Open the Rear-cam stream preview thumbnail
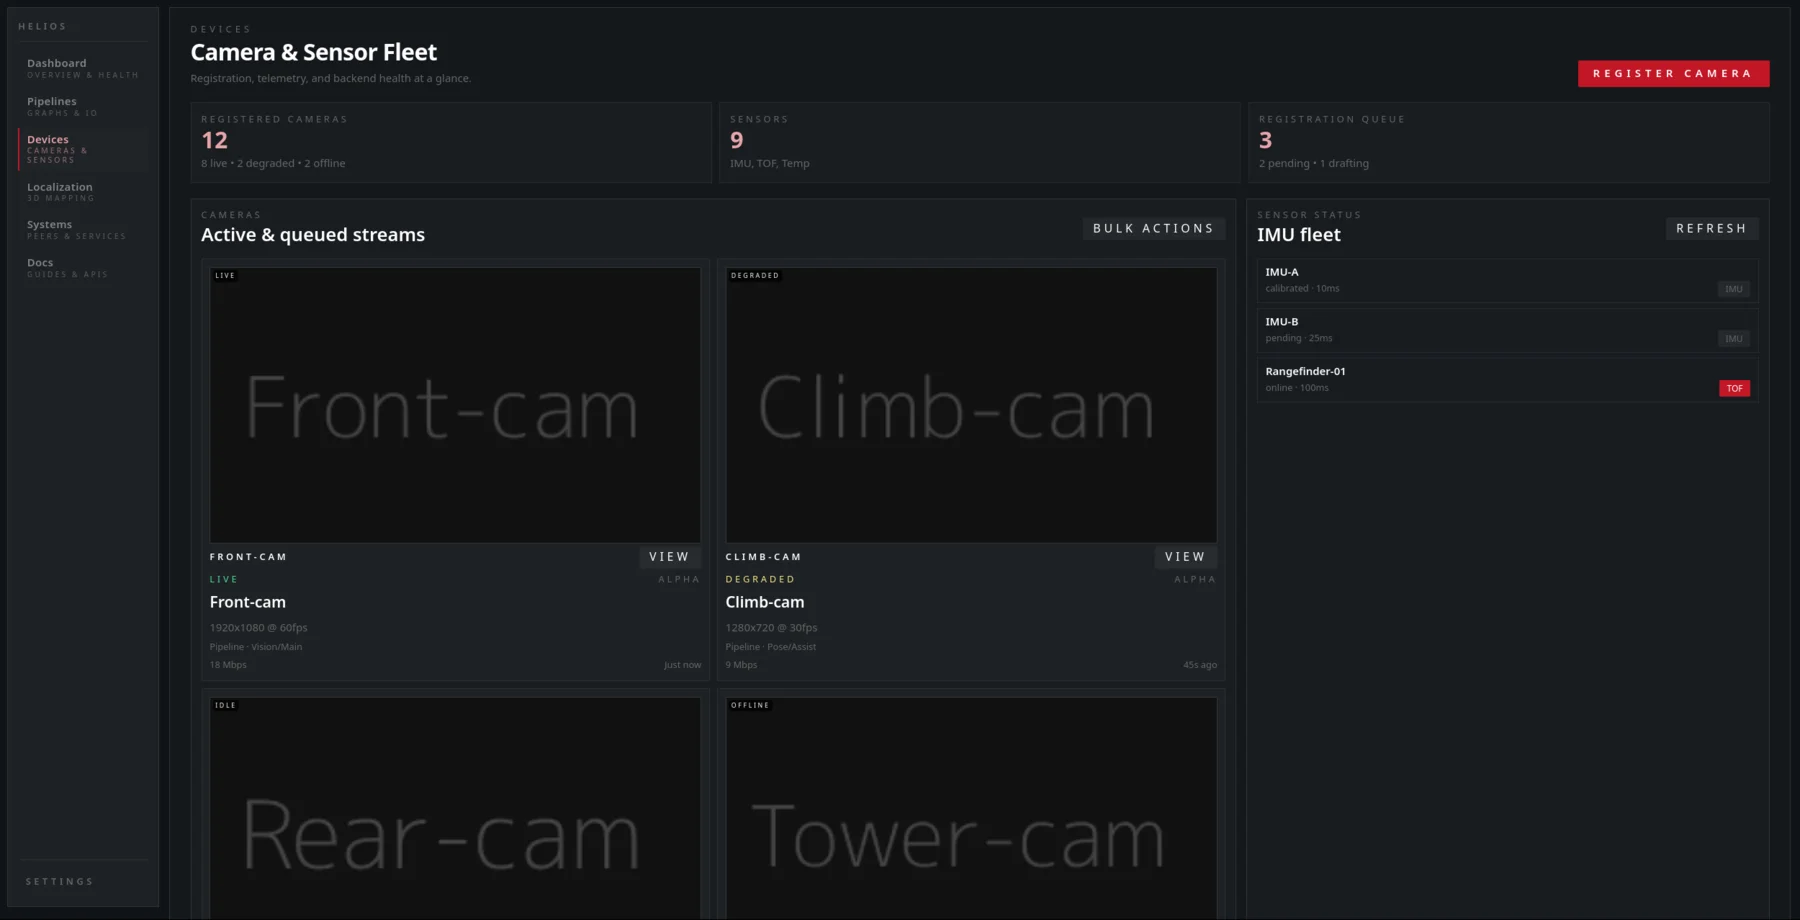The height and width of the screenshot is (920, 1800). [x=455, y=808]
